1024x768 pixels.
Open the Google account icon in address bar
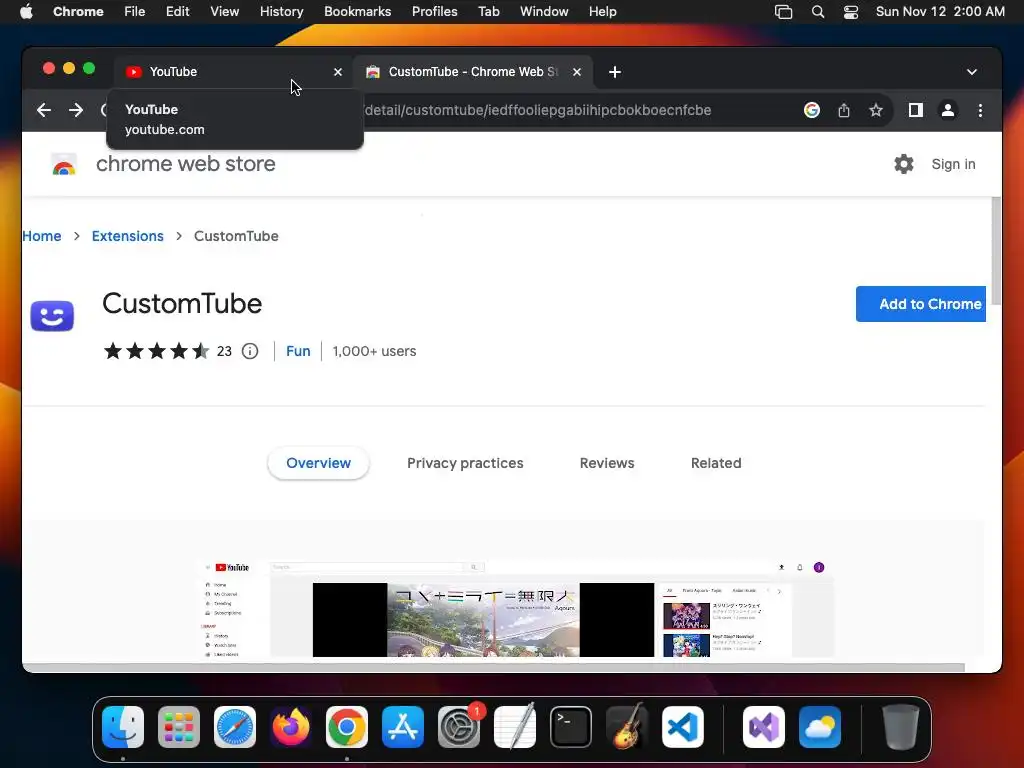812,110
